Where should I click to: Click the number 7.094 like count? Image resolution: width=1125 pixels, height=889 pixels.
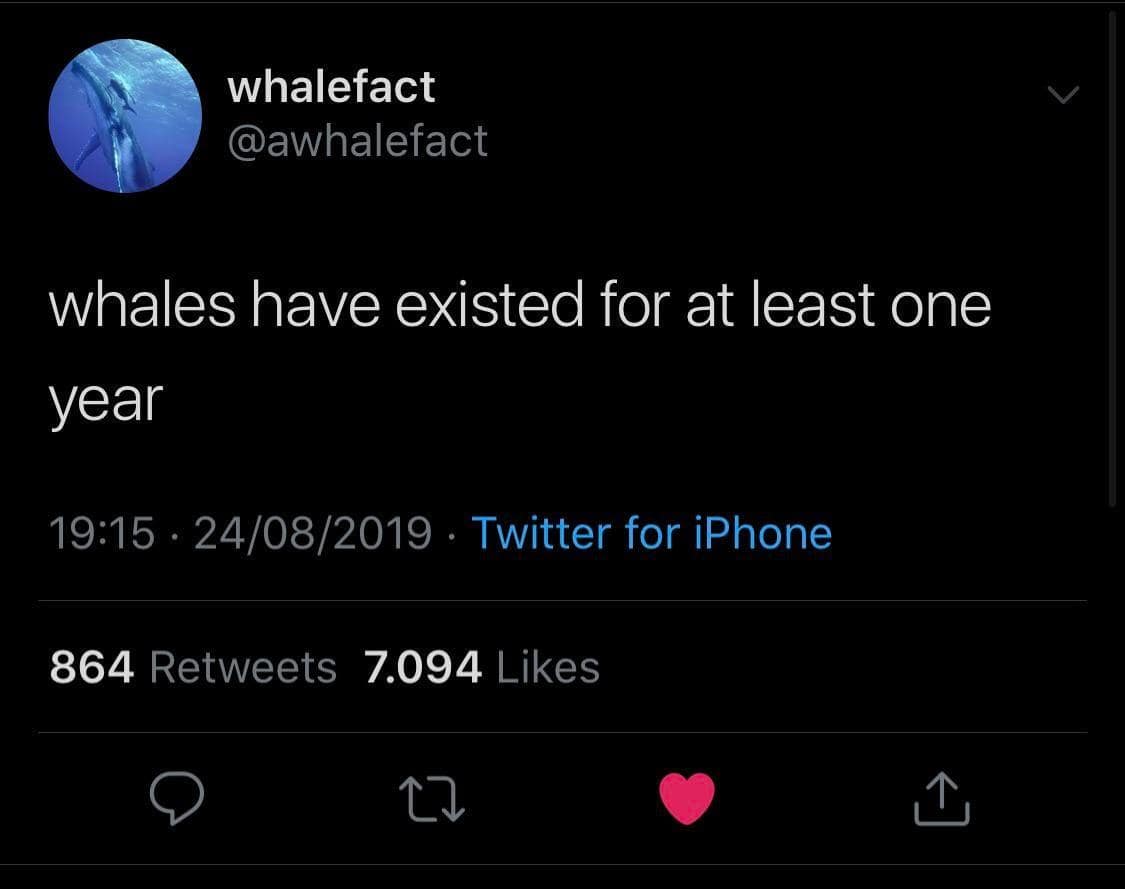coord(423,667)
